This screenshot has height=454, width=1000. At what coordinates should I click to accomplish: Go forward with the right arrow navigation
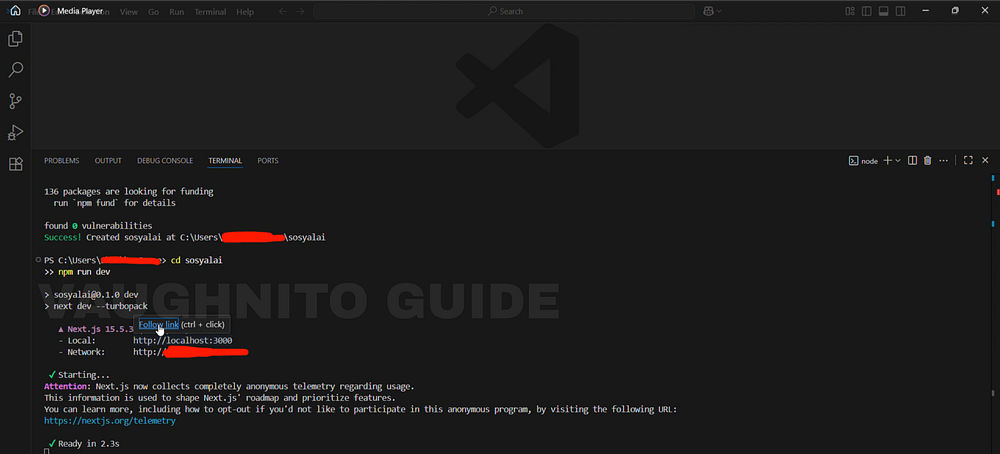click(x=300, y=11)
